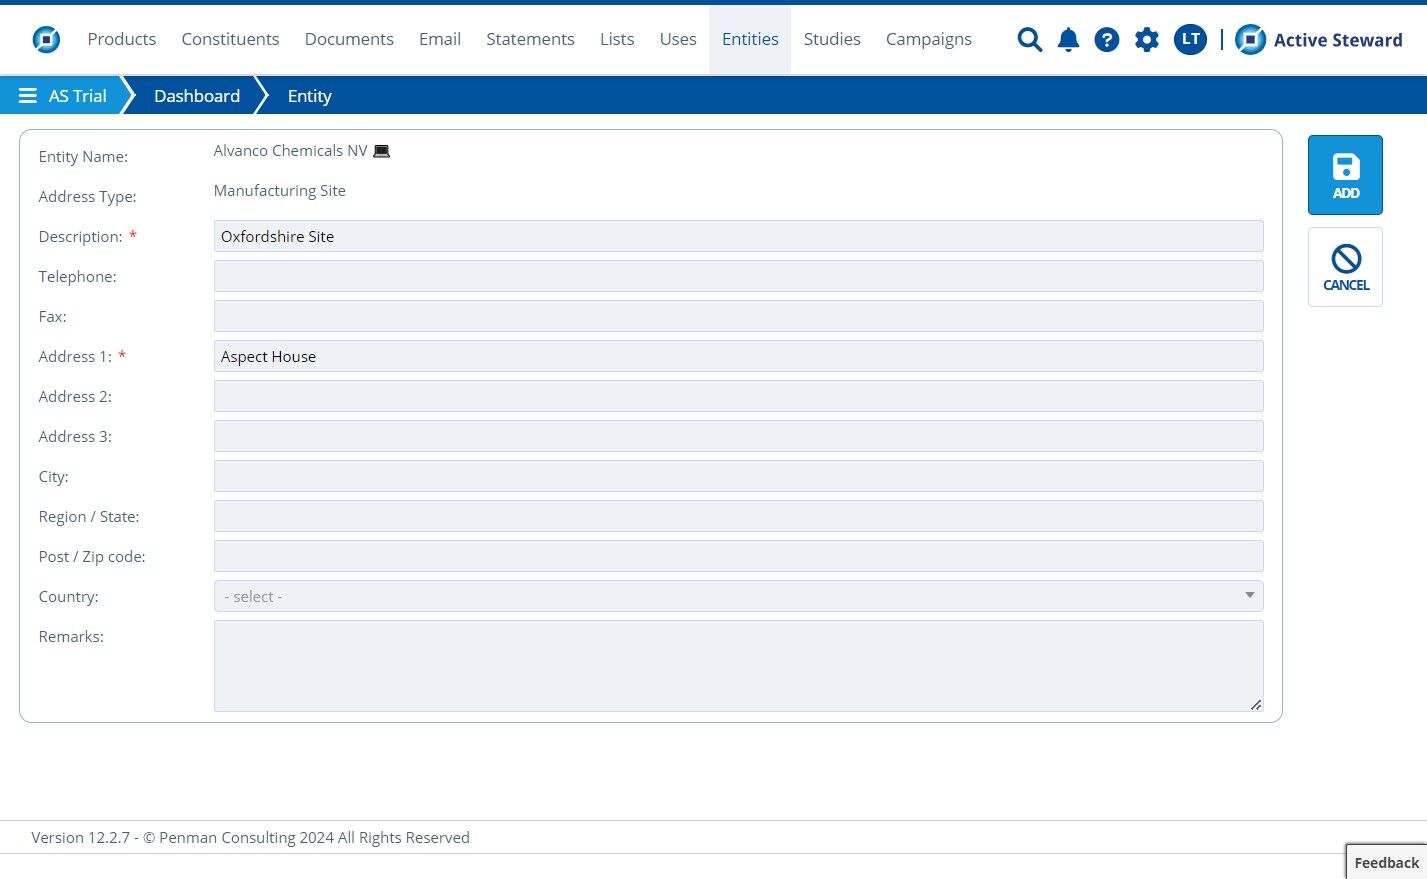This screenshot has height=879, width=1427.
Task: Click the laptop icon beside Alvanco Chemicals NV
Action: tap(381, 151)
